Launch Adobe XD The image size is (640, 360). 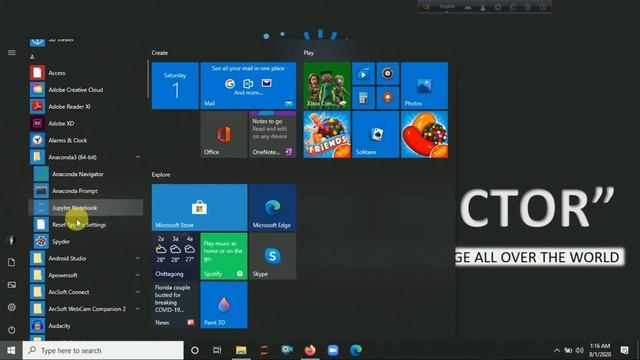coord(86,123)
